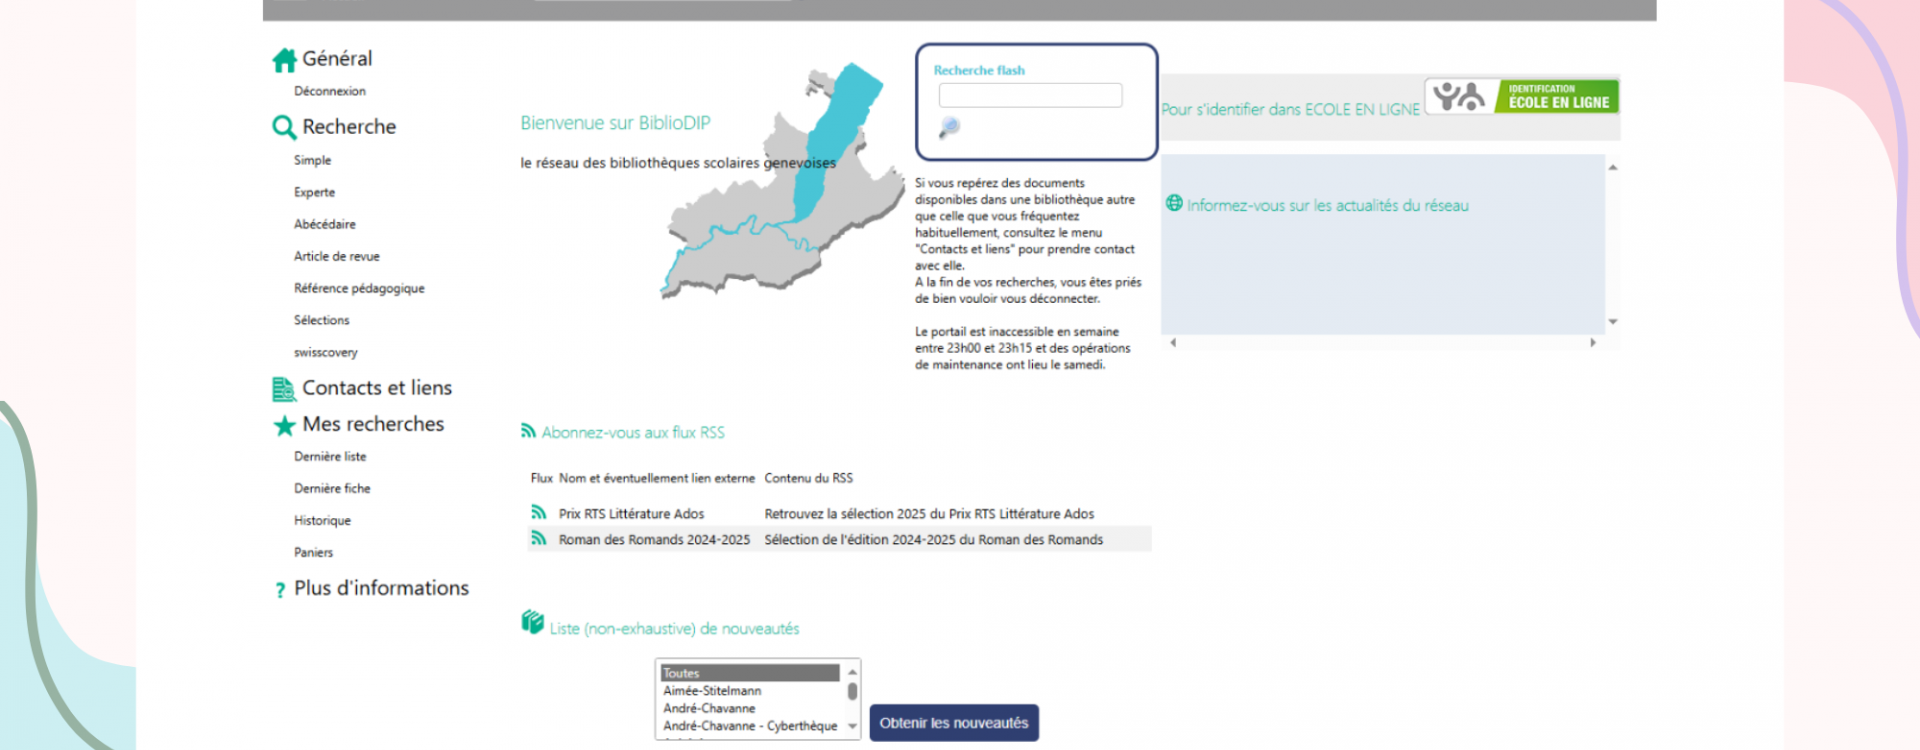Open Dernière liste
1920x750 pixels.
point(330,456)
